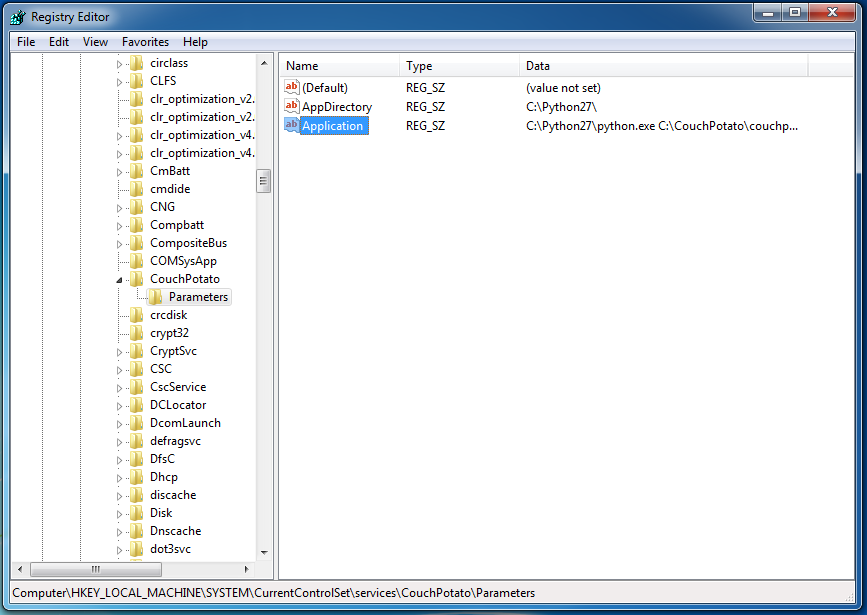Screen dimensions: 867x615
Task: Expand the CLFS key
Action: point(119,82)
